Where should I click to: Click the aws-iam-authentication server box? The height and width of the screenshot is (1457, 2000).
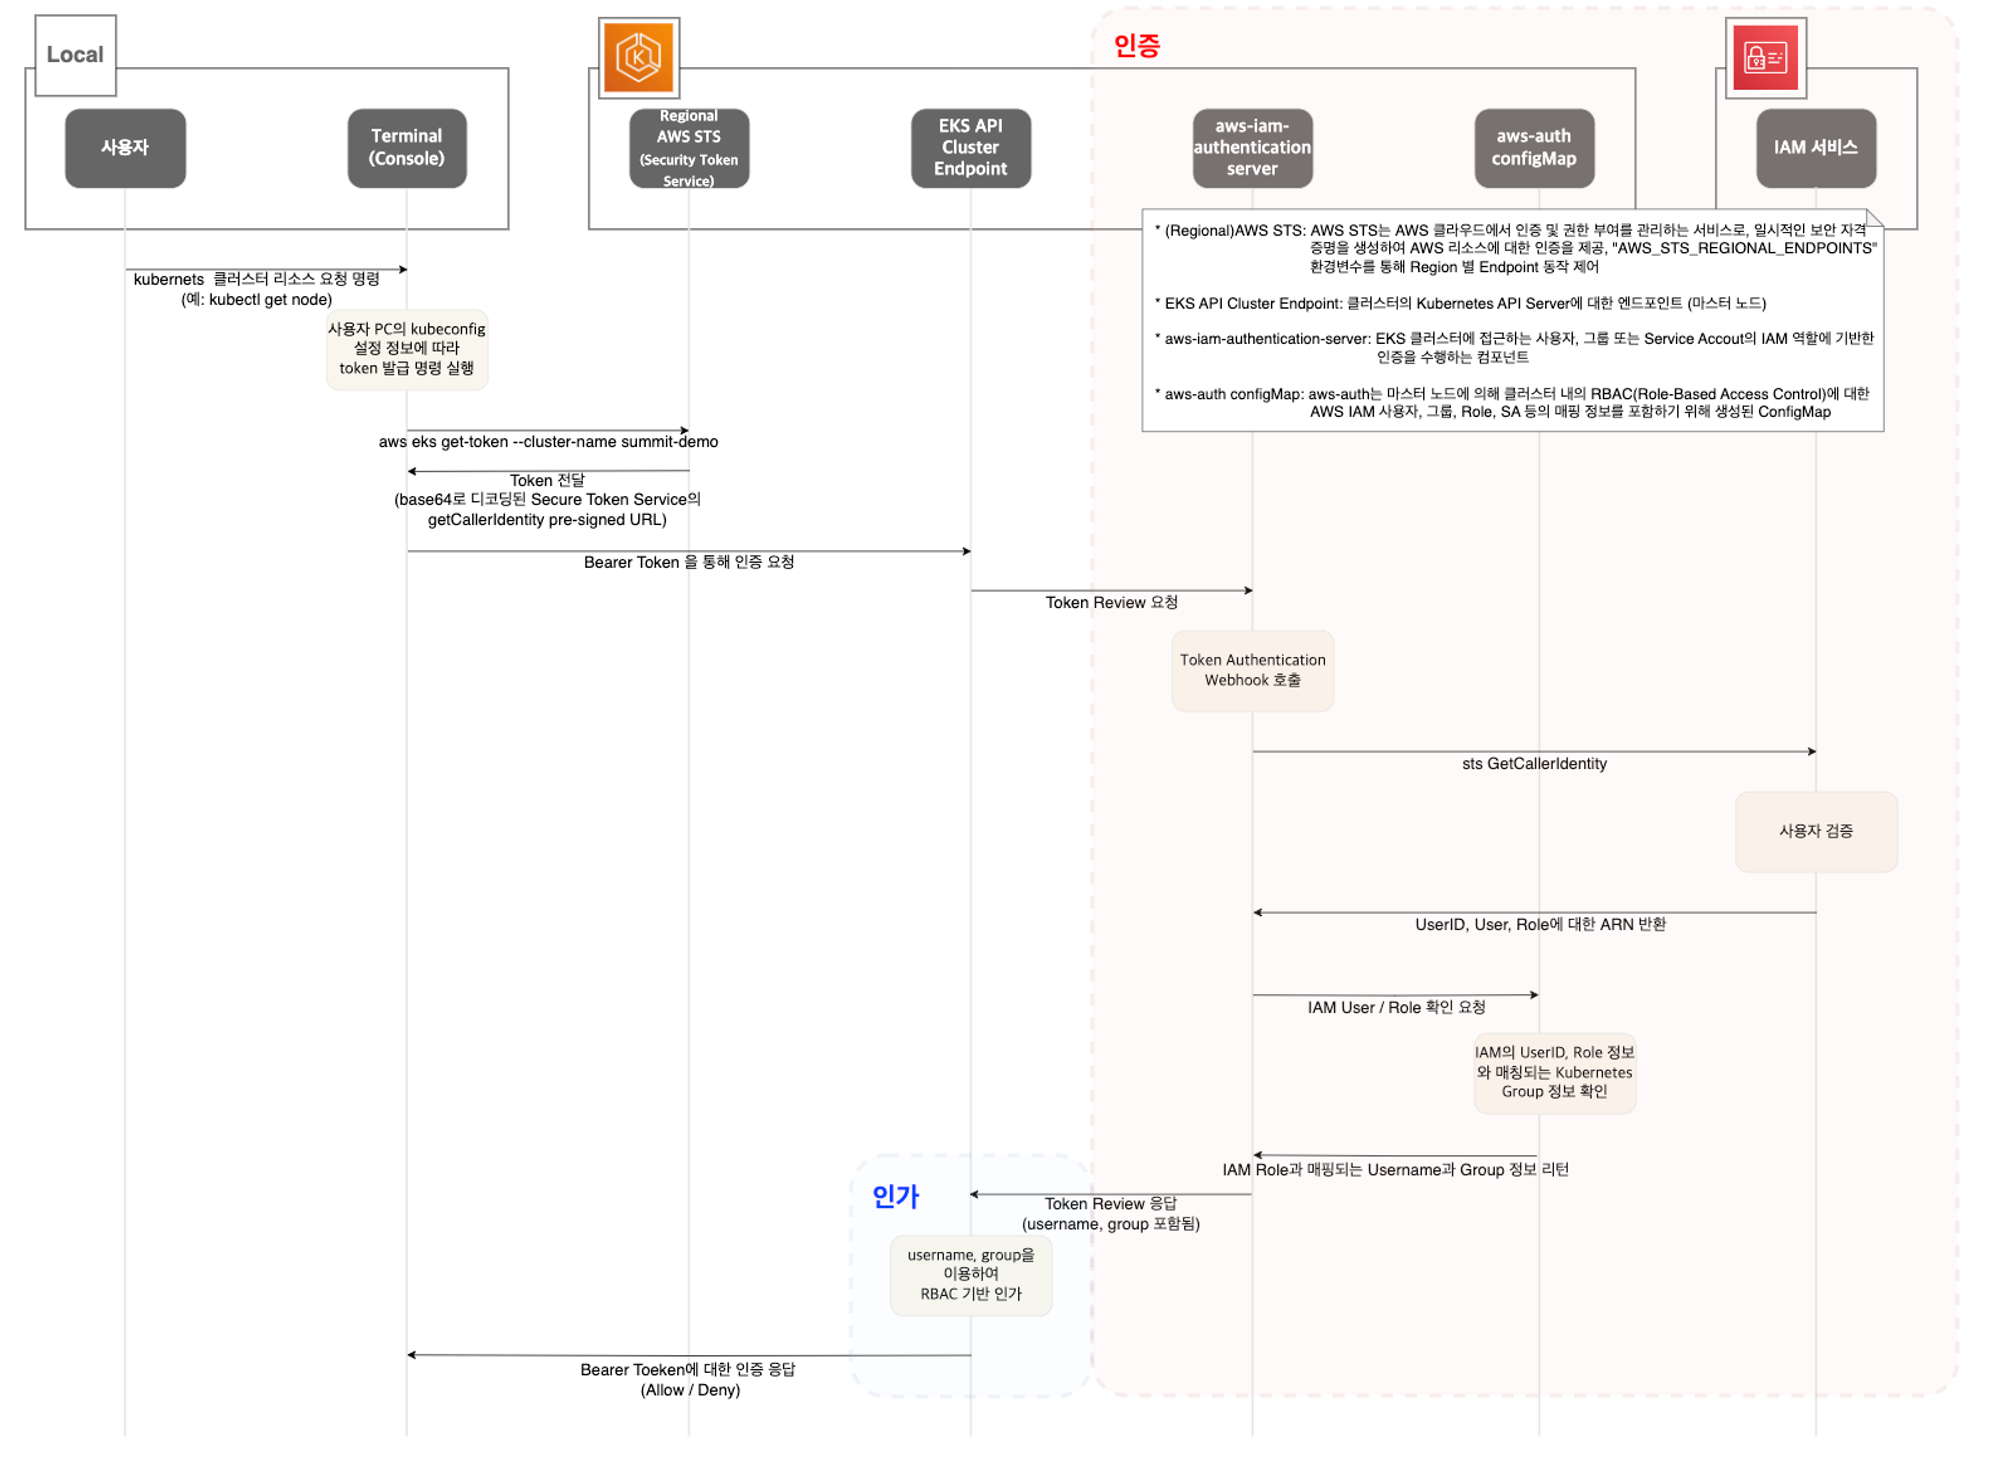pos(1251,148)
